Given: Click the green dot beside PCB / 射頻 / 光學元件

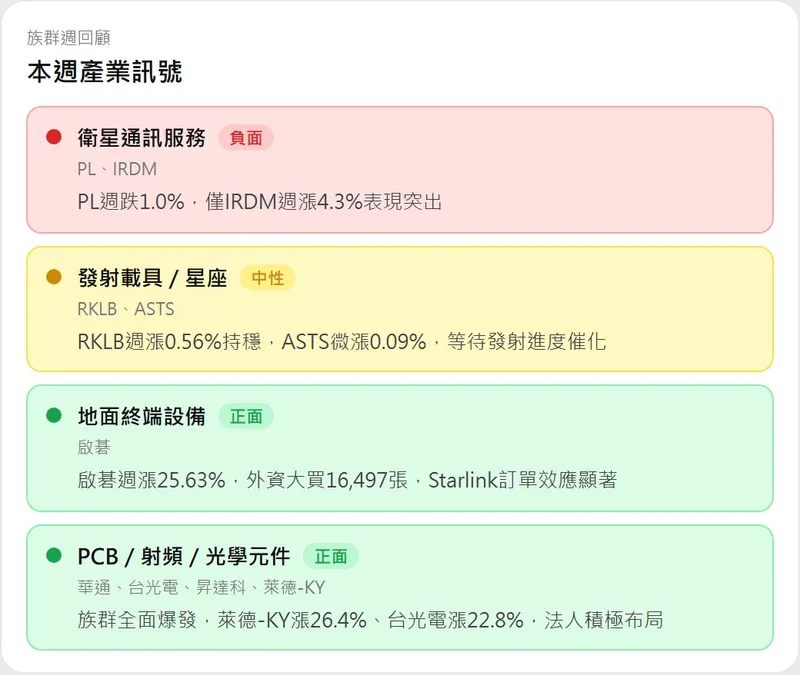Looking at the screenshot, I should point(54,555).
